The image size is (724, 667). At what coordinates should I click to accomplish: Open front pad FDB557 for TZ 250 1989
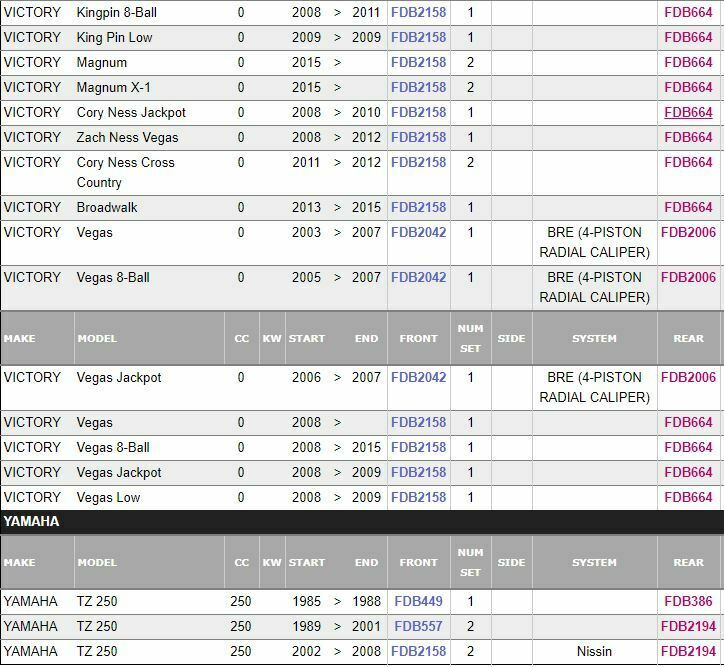point(418,626)
